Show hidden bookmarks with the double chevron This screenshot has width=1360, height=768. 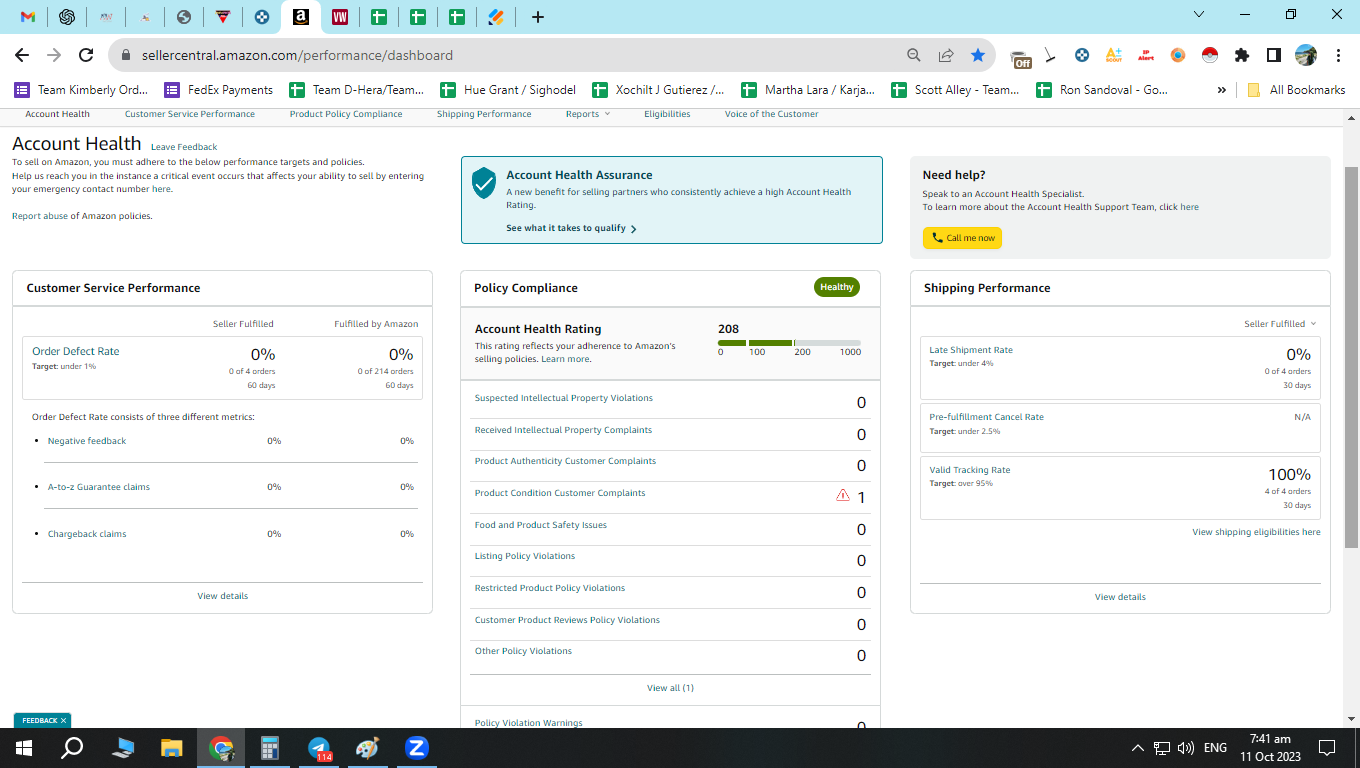click(1221, 90)
